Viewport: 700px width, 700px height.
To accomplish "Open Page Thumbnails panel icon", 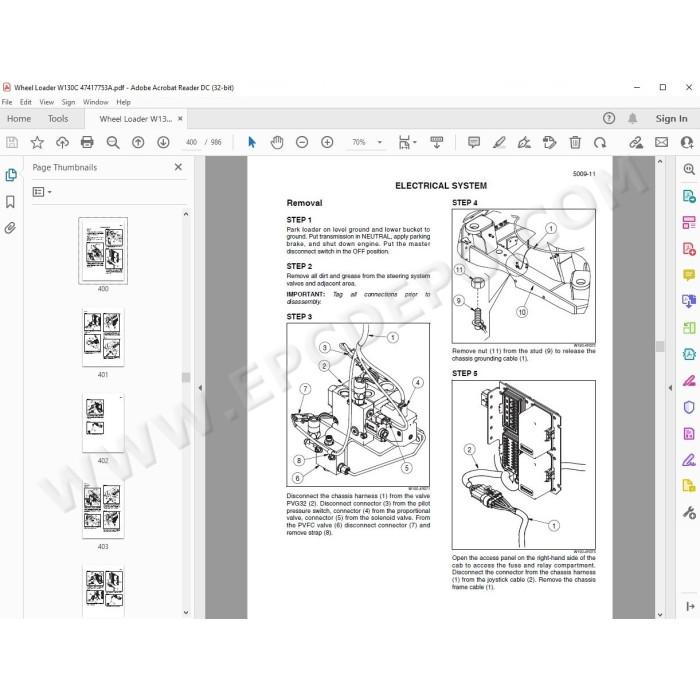I will click(11, 175).
